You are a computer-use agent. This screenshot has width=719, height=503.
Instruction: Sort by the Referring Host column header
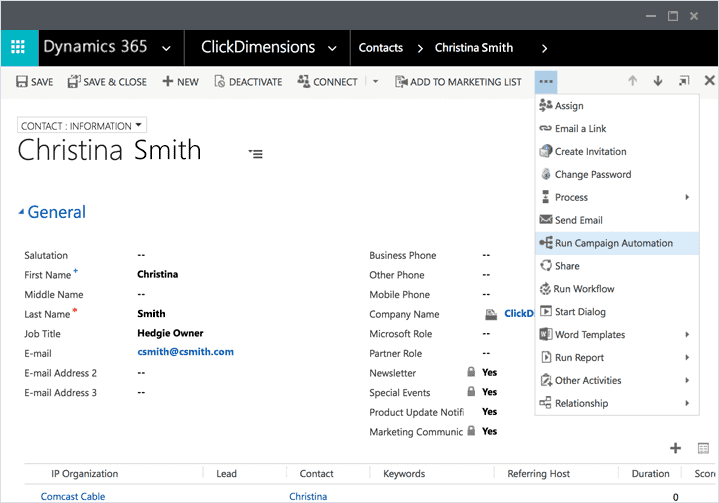[x=538, y=474]
